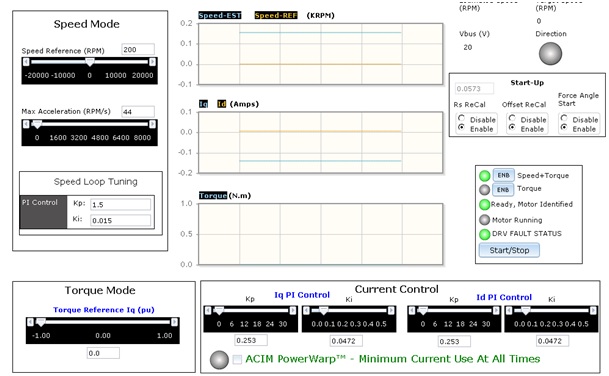Click left arrow of Max Acceleration slider
This screenshot has height=376, width=609.
pos(26,124)
